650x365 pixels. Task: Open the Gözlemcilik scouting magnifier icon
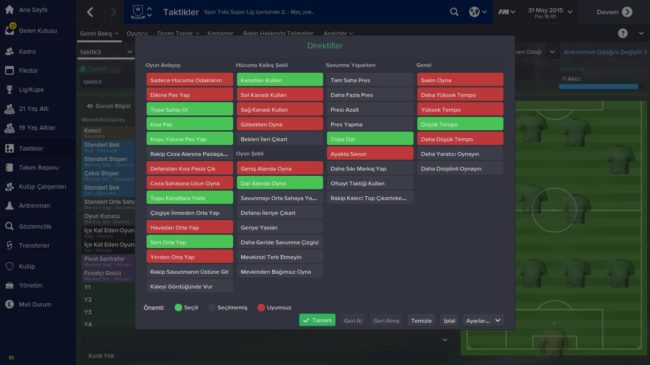(x=9, y=226)
